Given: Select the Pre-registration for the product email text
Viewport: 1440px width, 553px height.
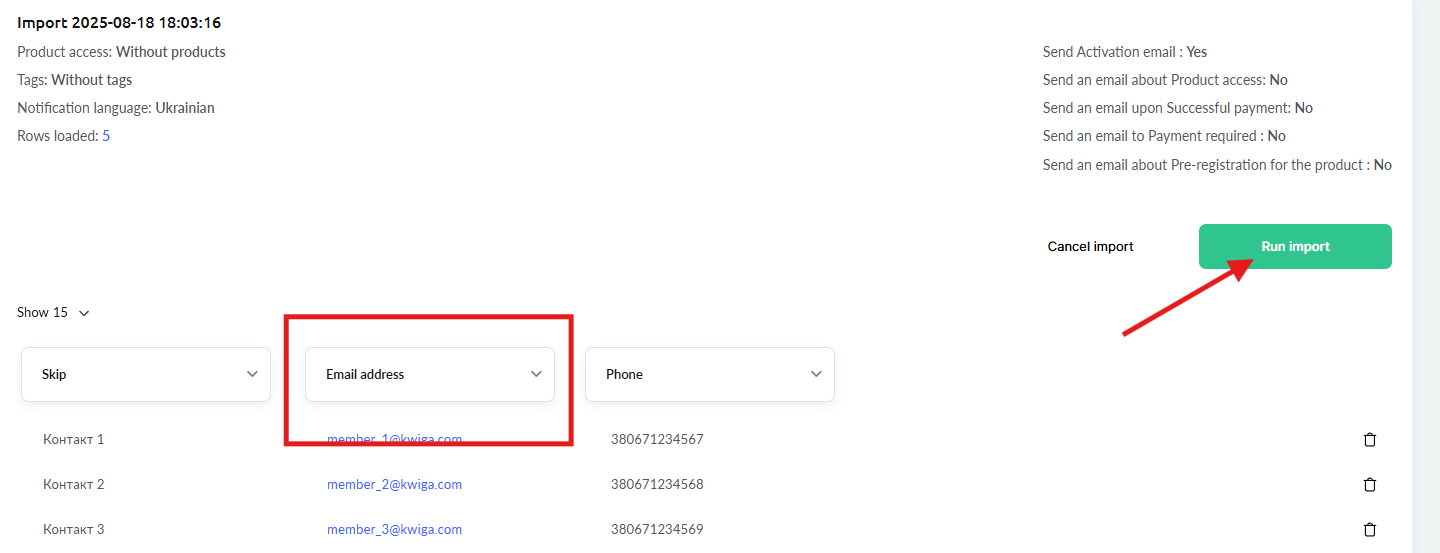Looking at the screenshot, I should (1217, 165).
